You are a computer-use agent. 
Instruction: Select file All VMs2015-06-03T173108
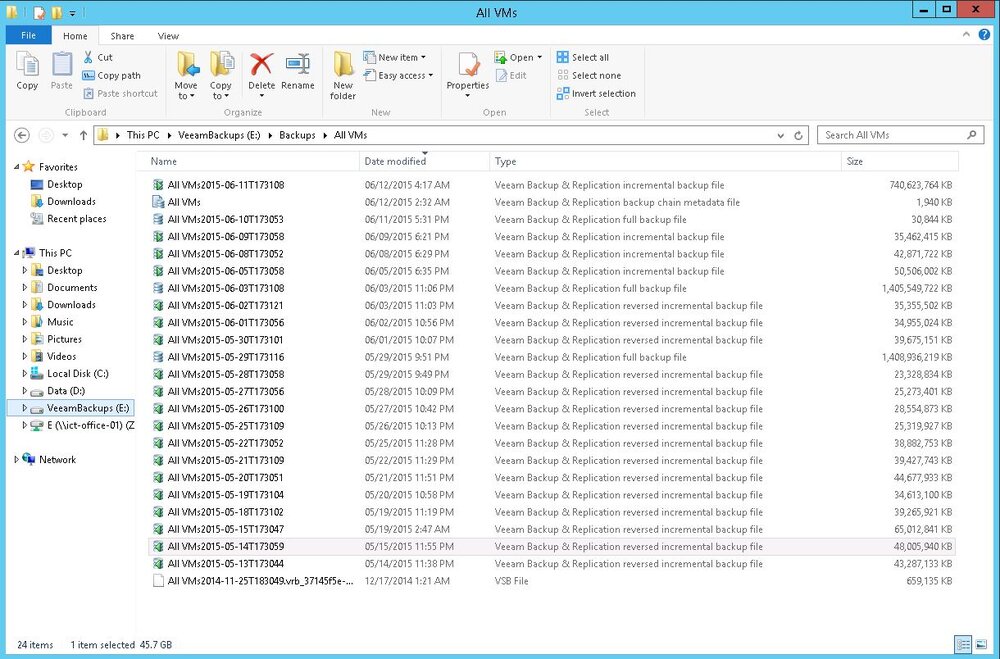point(552,288)
